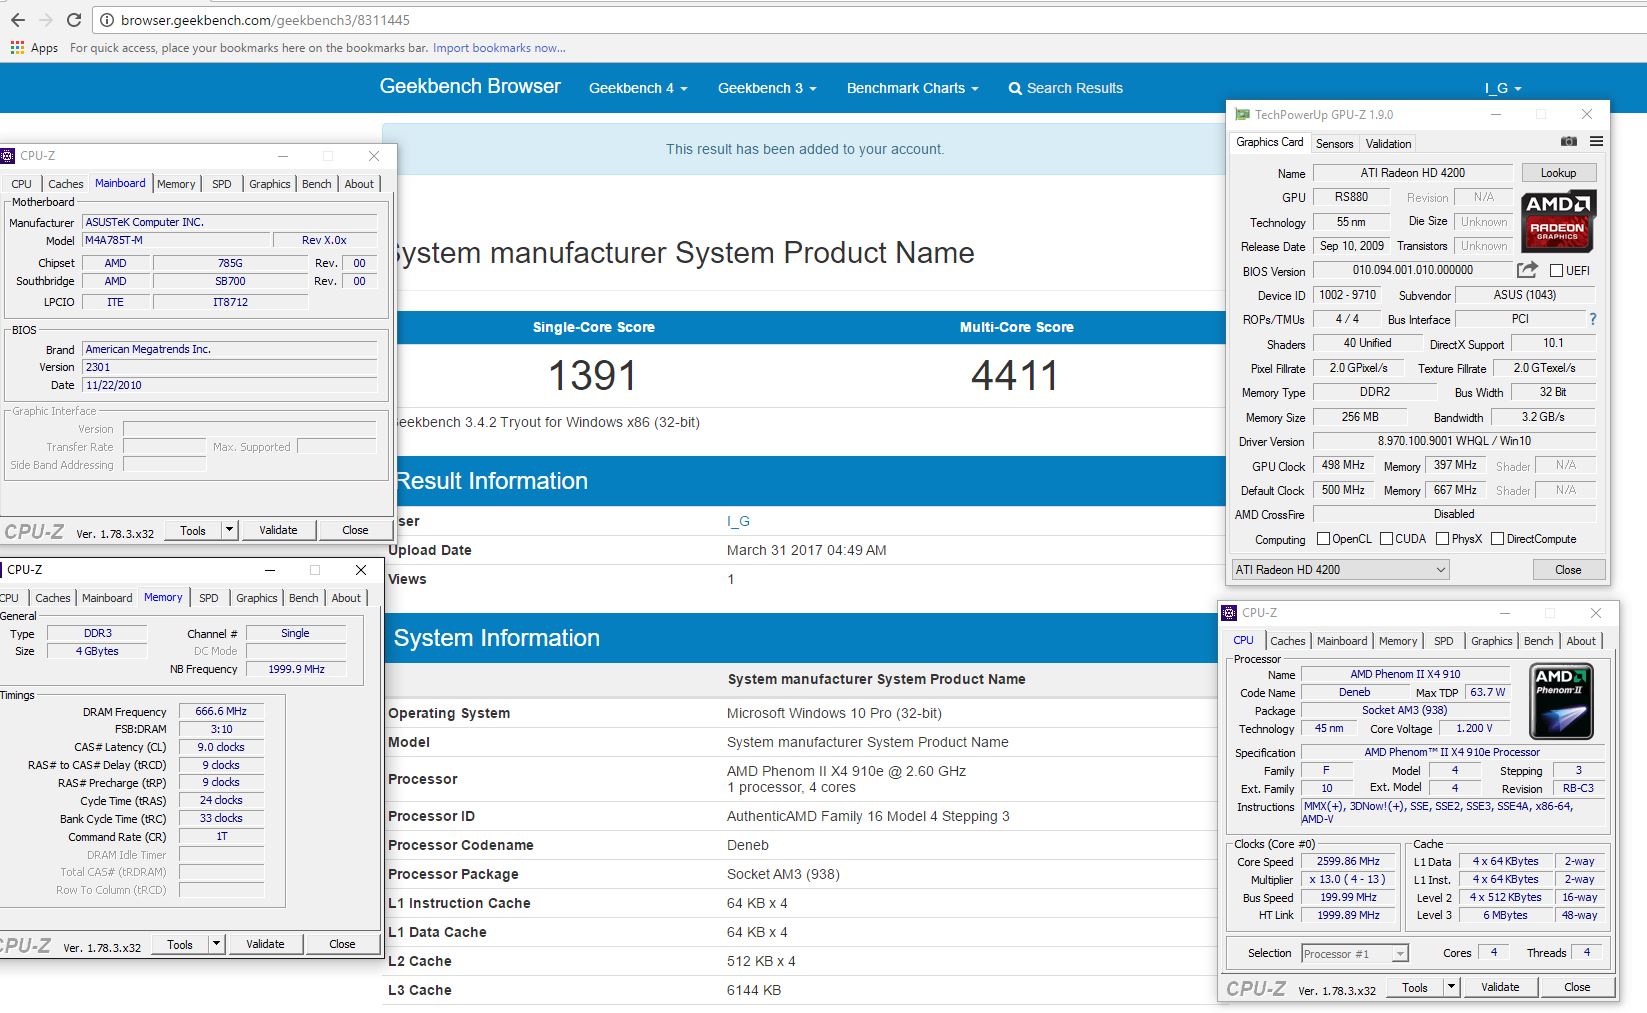Click the GPU-Z camera screenshot icon
The height and width of the screenshot is (1013, 1647).
[x=1569, y=142]
